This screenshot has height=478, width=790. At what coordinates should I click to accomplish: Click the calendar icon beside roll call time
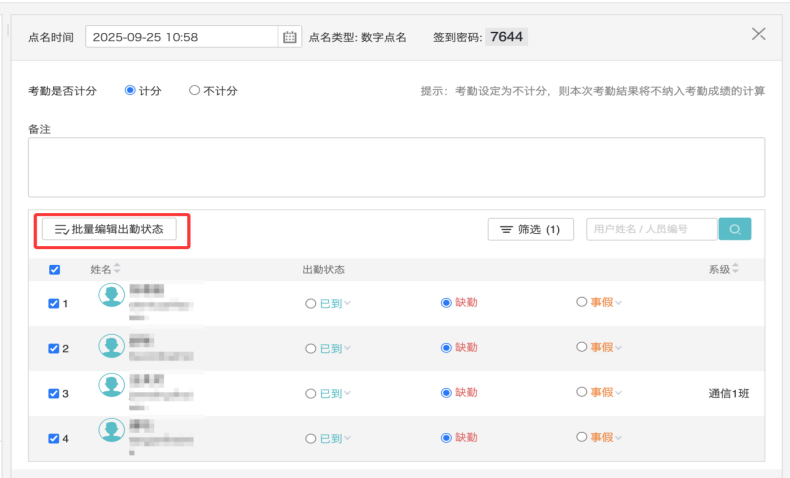coord(290,37)
